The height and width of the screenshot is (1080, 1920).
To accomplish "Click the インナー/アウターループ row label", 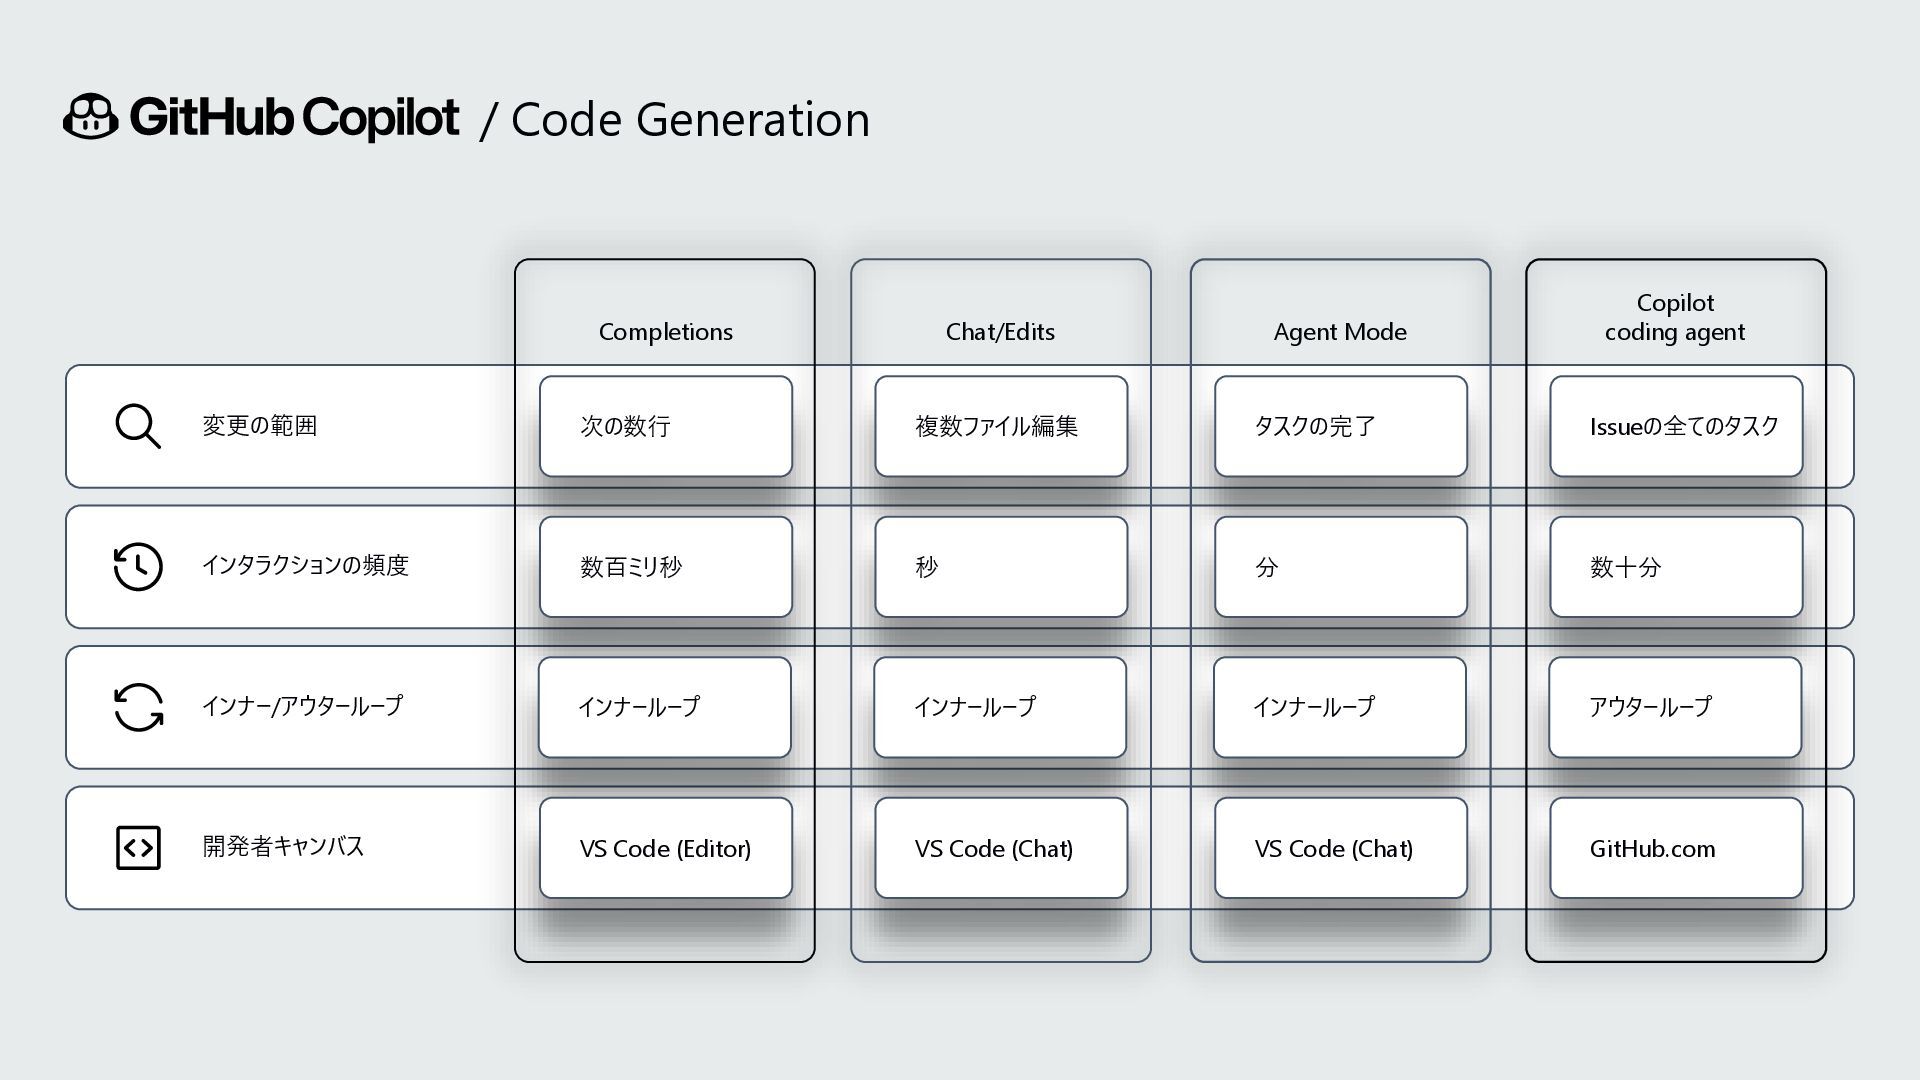I will click(302, 706).
